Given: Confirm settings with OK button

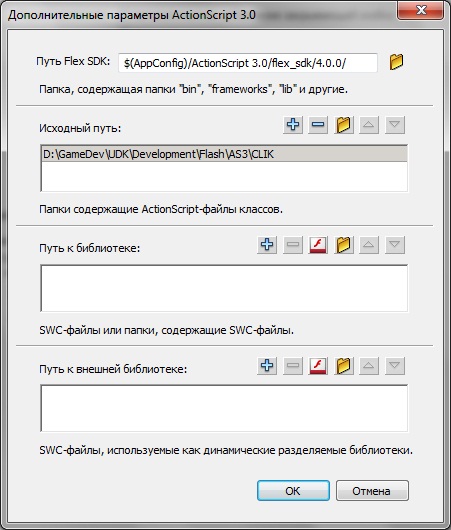Looking at the screenshot, I should pos(293,491).
